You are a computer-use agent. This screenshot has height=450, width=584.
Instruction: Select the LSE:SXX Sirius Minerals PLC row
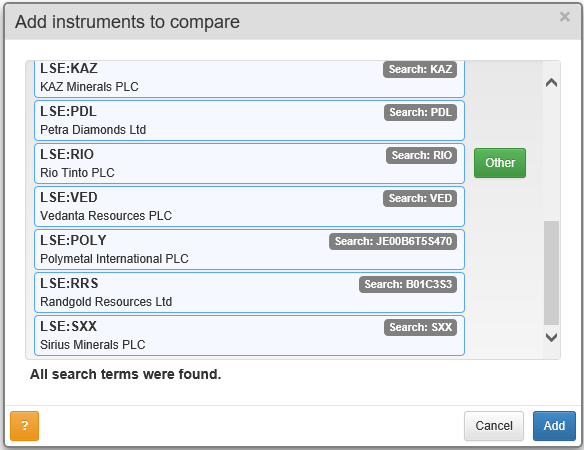coord(249,336)
